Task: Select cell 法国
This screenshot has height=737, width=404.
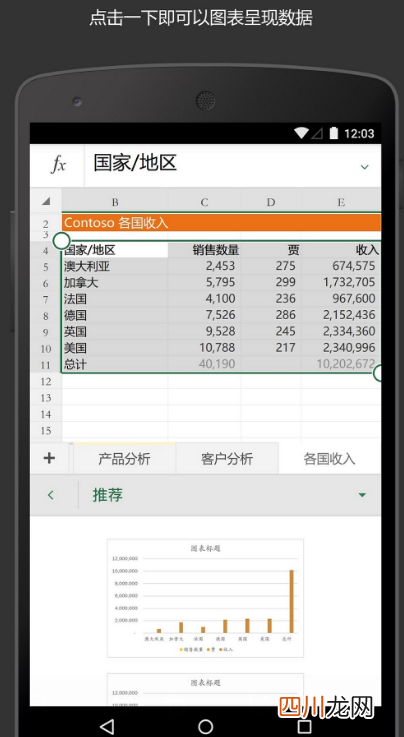Action: (x=115, y=299)
